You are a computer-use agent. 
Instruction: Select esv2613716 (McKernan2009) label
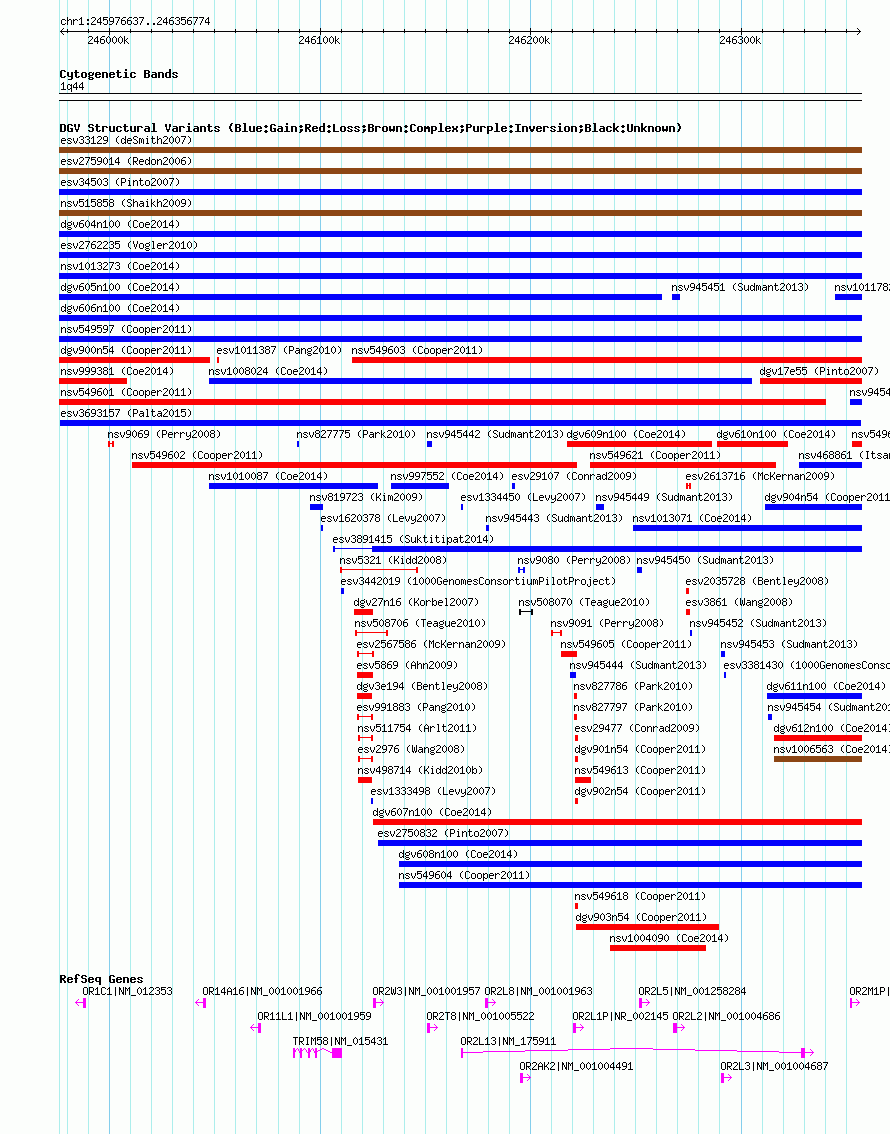[760, 476]
